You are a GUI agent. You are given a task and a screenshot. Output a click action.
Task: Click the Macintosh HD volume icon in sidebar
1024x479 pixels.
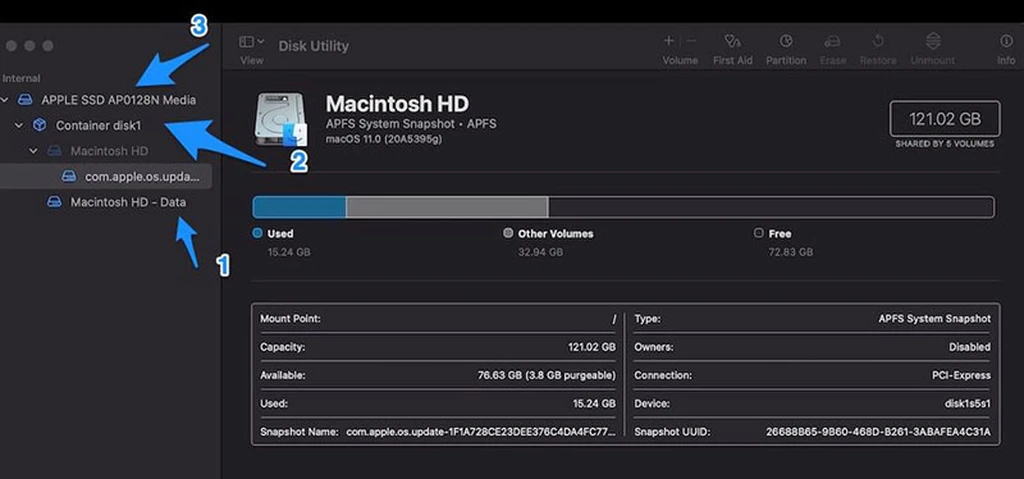pos(55,151)
